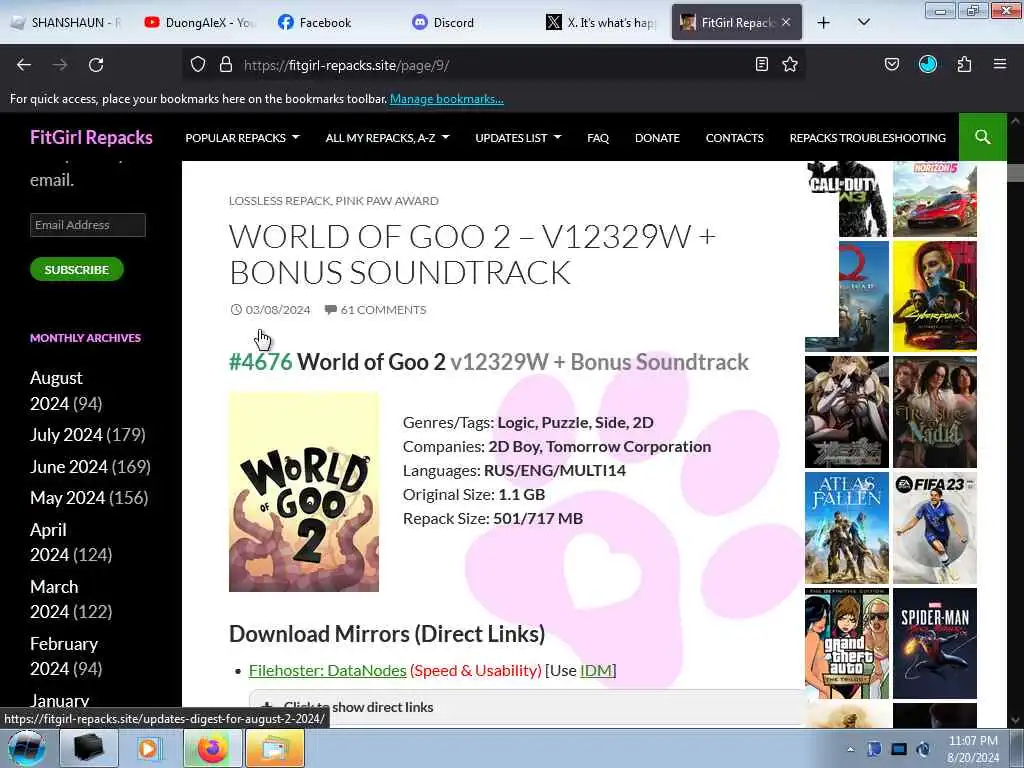The height and width of the screenshot is (768, 1024).
Task: Go back to the previous page
Action: (24, 65)
